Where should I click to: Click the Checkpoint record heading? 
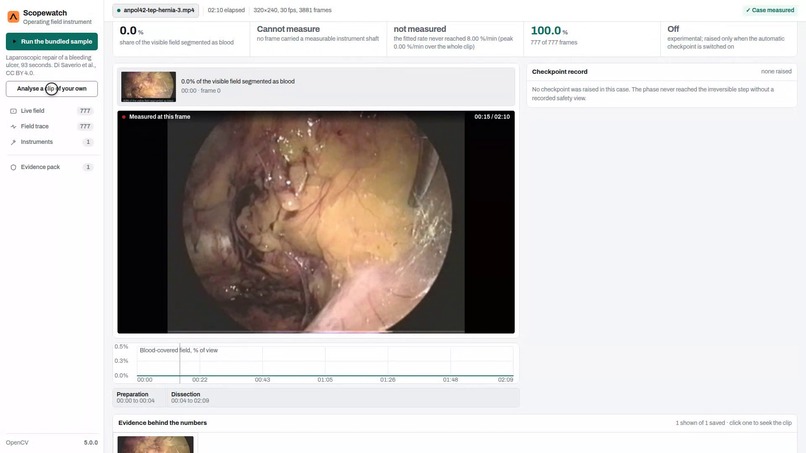tap(559, 72)
